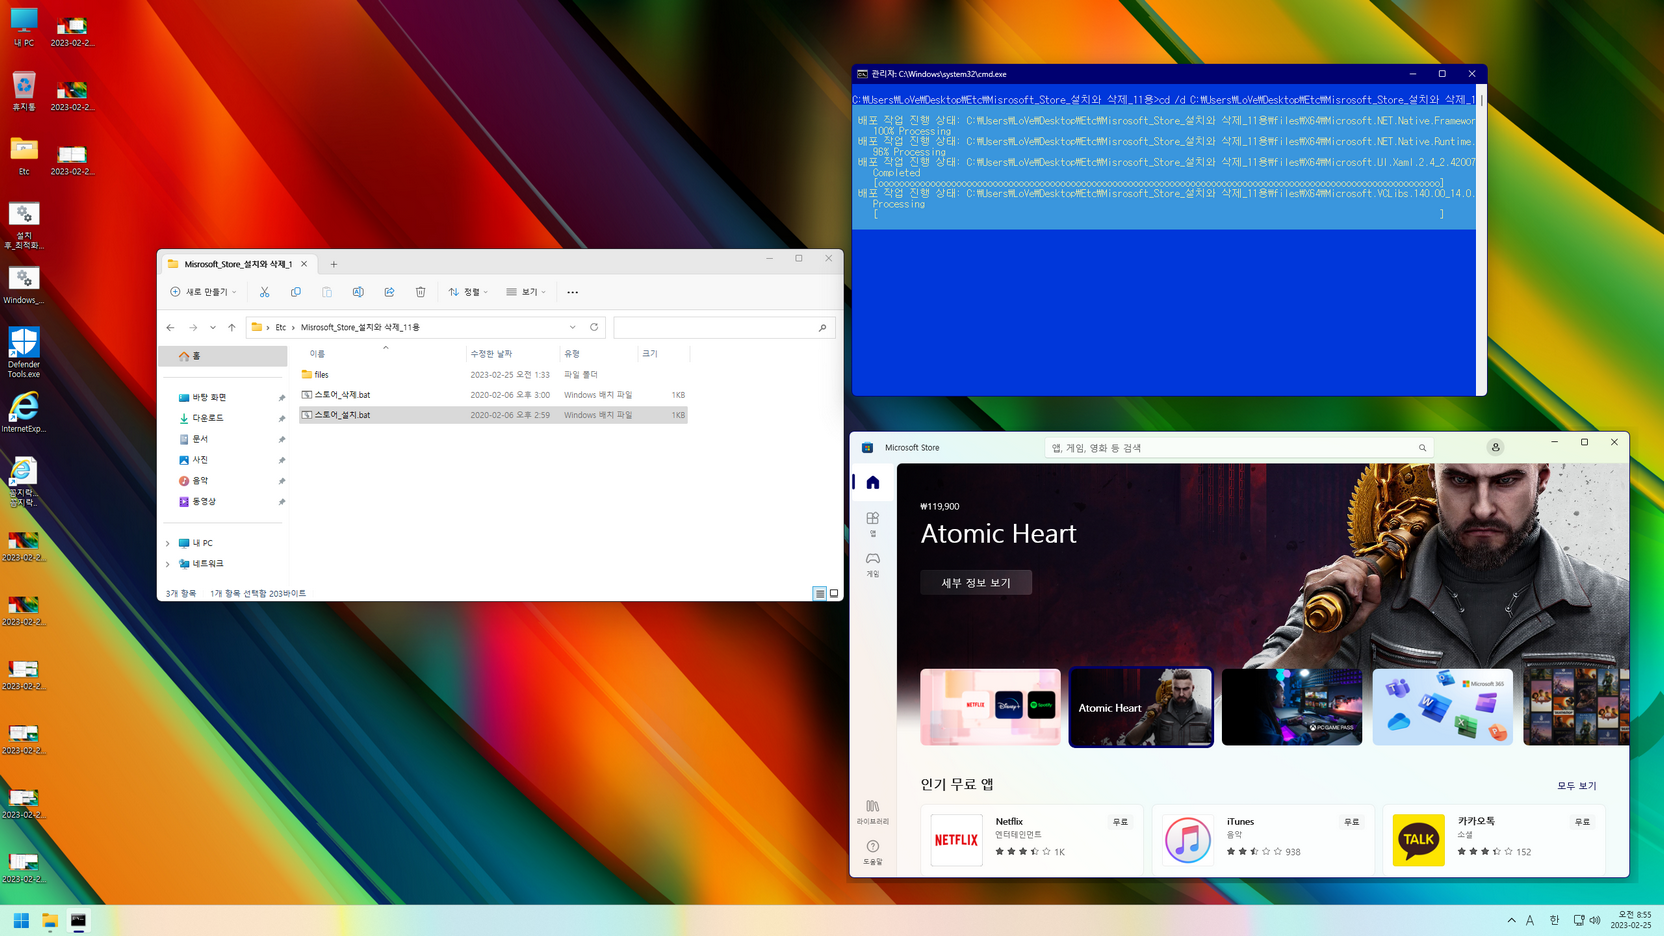
Task: Click the Rename icon in Explorer toolbar
Action: pyautogui.click(x=358, y=292)
